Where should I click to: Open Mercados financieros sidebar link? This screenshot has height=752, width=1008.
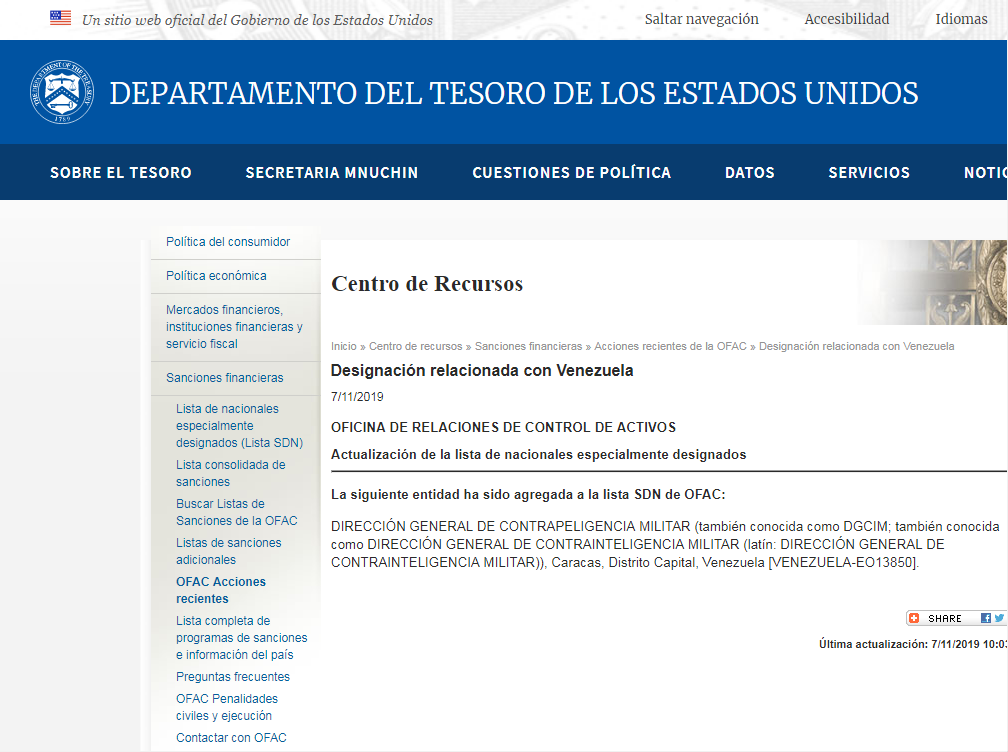(x=234, y=327)
